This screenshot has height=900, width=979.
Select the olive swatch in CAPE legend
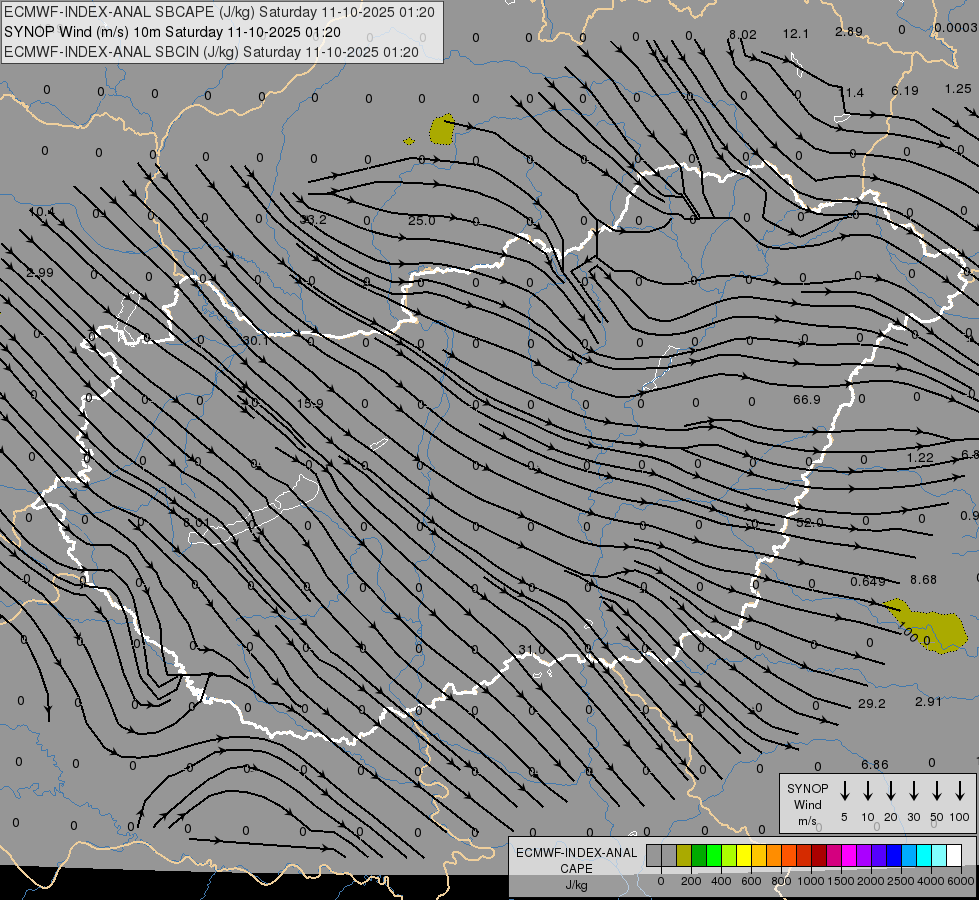pyautogui.click(x=684, y=855)
